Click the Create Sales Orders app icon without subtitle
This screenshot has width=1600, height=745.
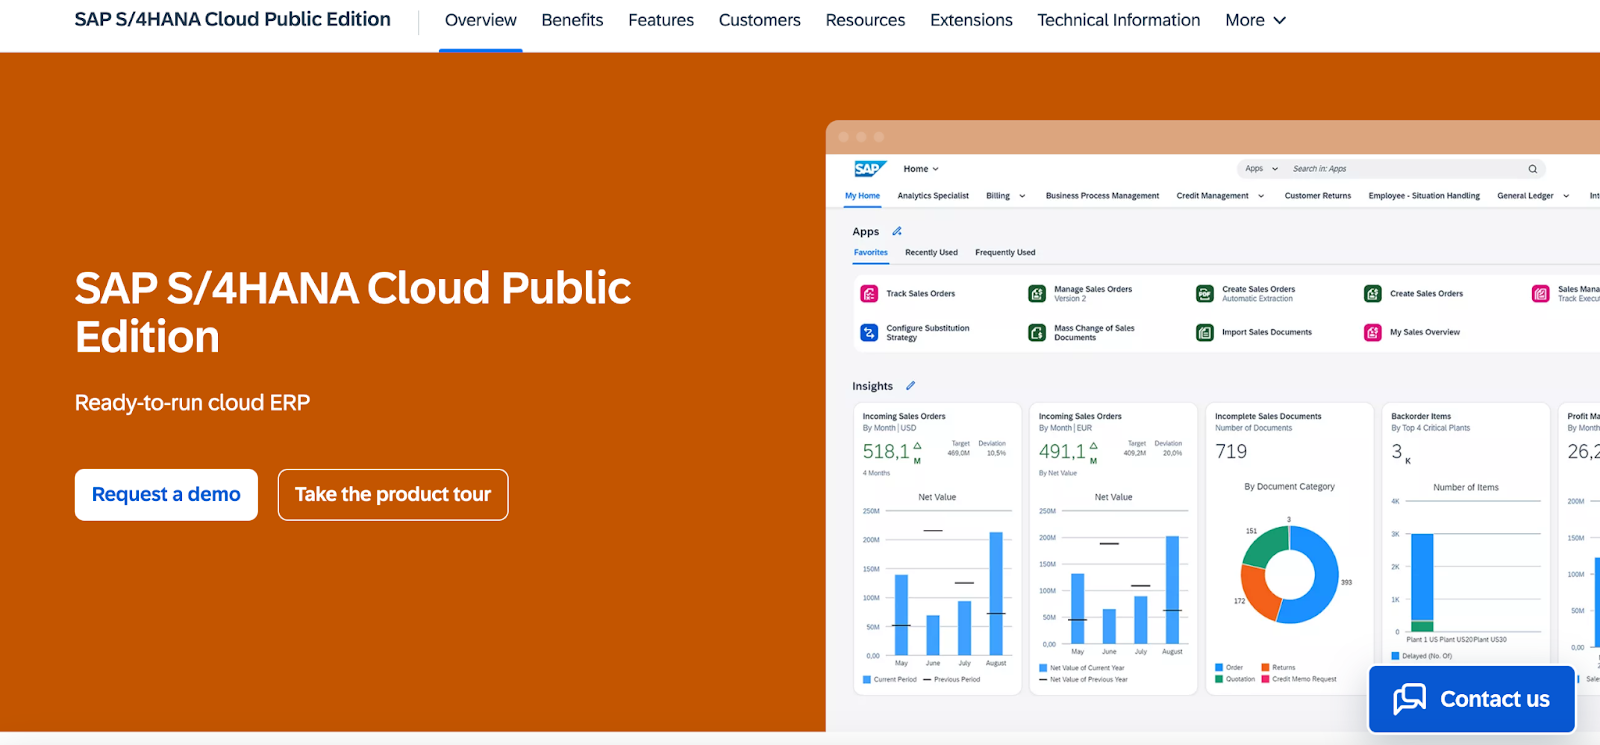pyautogui.click(x=1373, y=294)
